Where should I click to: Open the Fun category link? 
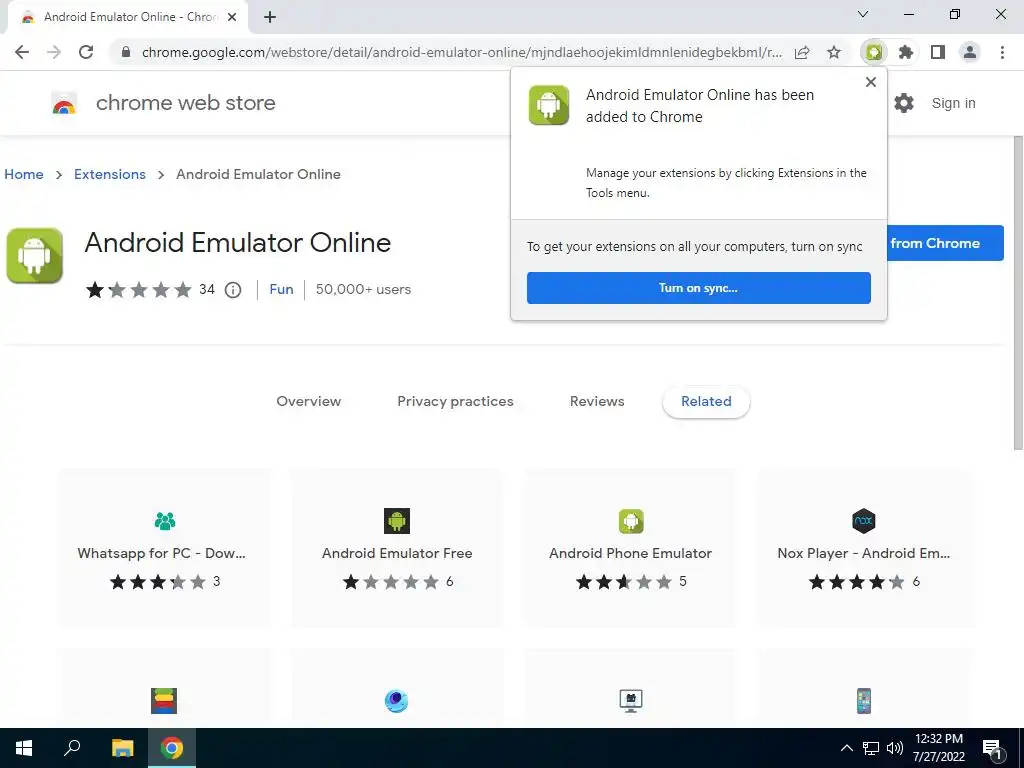[281, 289]
